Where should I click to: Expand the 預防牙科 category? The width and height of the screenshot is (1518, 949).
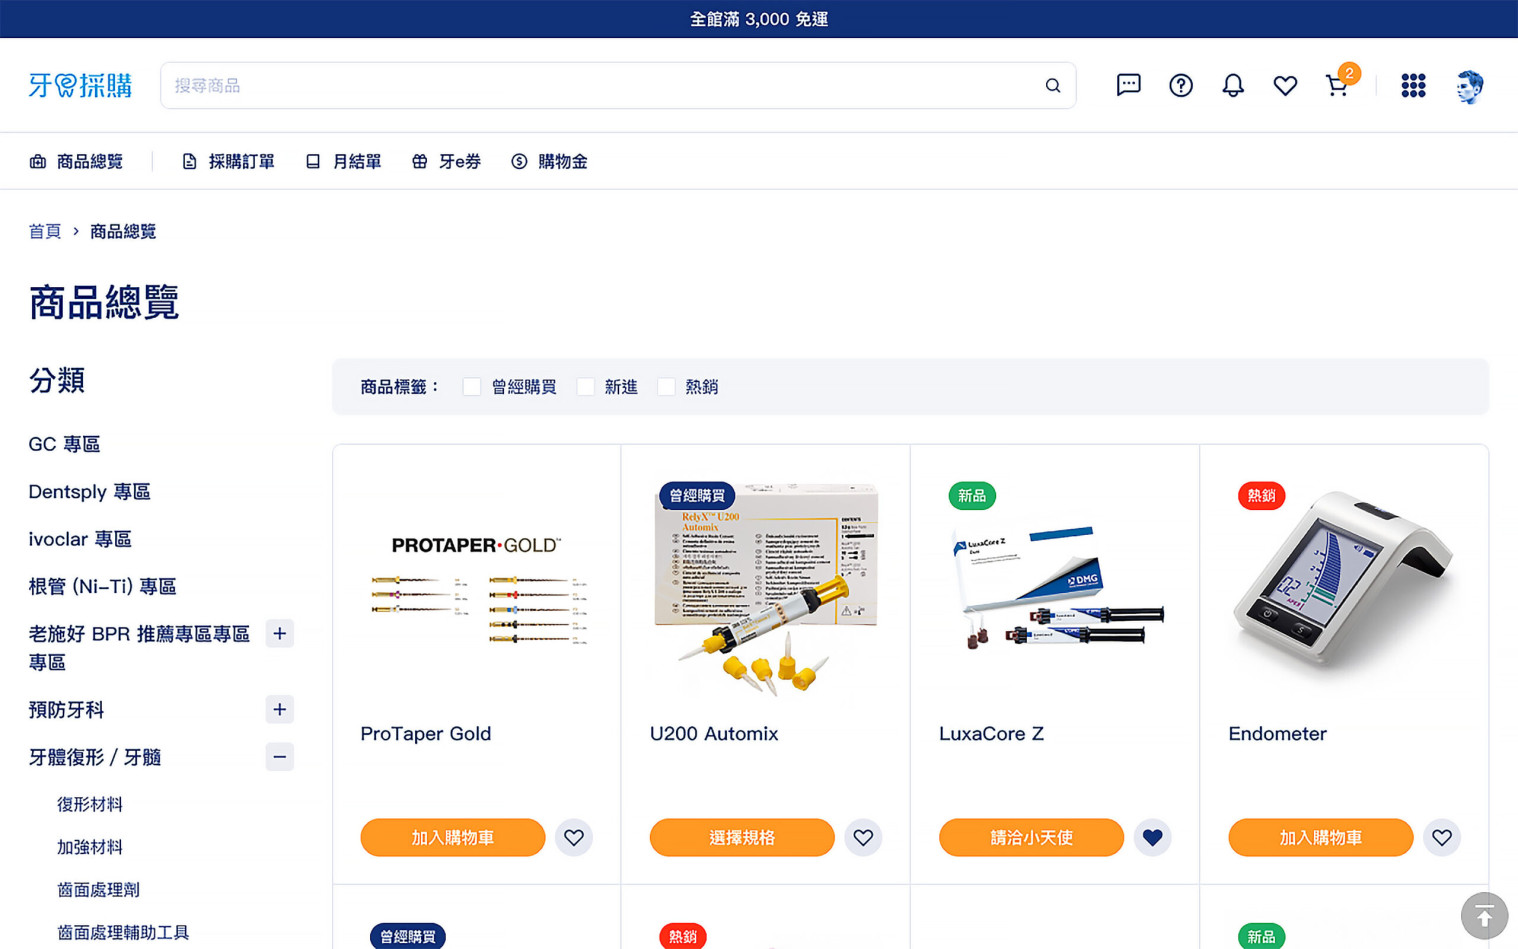click(x=280, y=710)
